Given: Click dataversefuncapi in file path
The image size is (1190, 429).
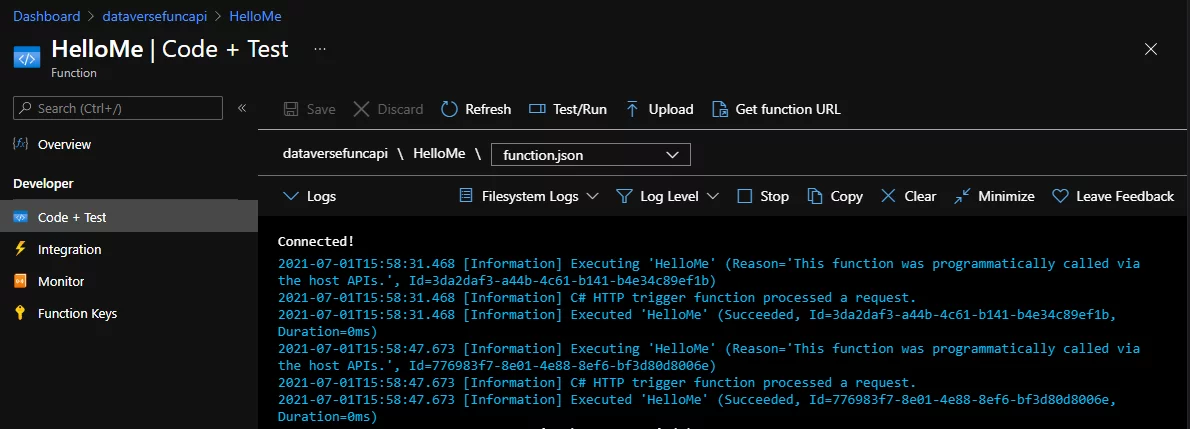Looking at the screenshot, I should click(x=336, y=153).
